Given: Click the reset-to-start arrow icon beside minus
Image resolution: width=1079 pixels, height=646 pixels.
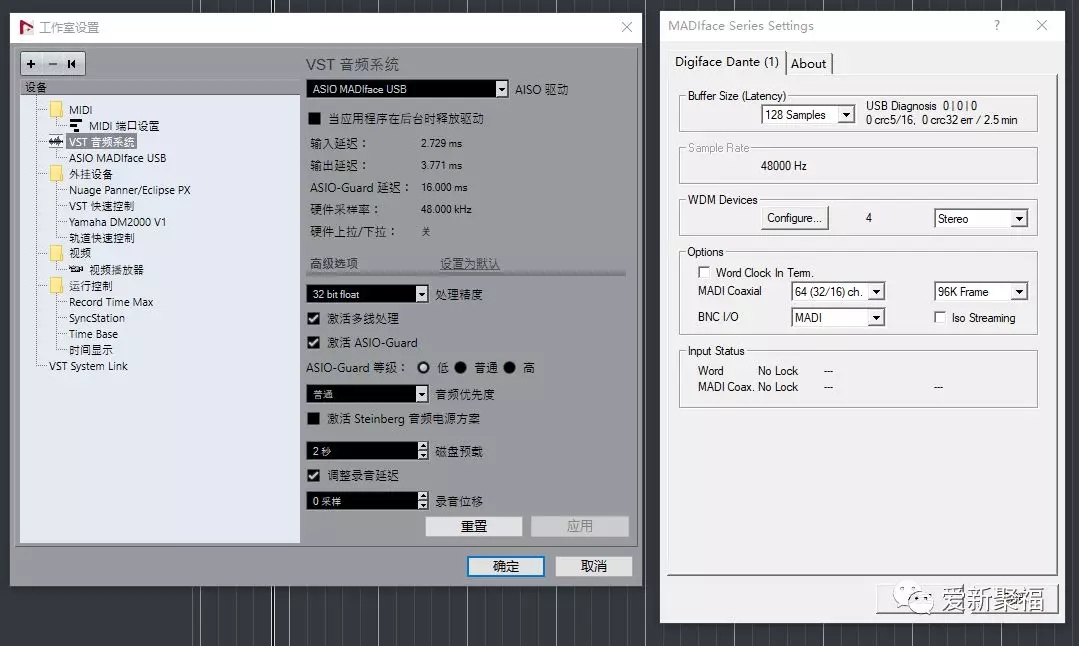Looking at the screenshot, I should (x=72, y=64).
